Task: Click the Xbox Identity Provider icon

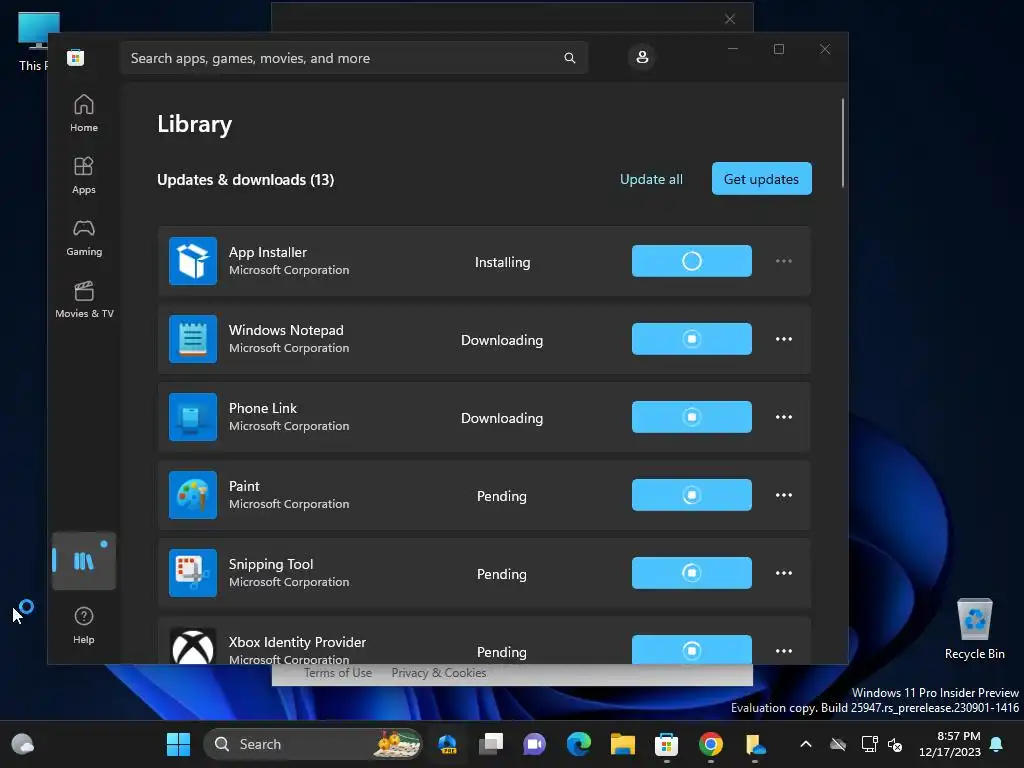Action: tap(193, 647)
